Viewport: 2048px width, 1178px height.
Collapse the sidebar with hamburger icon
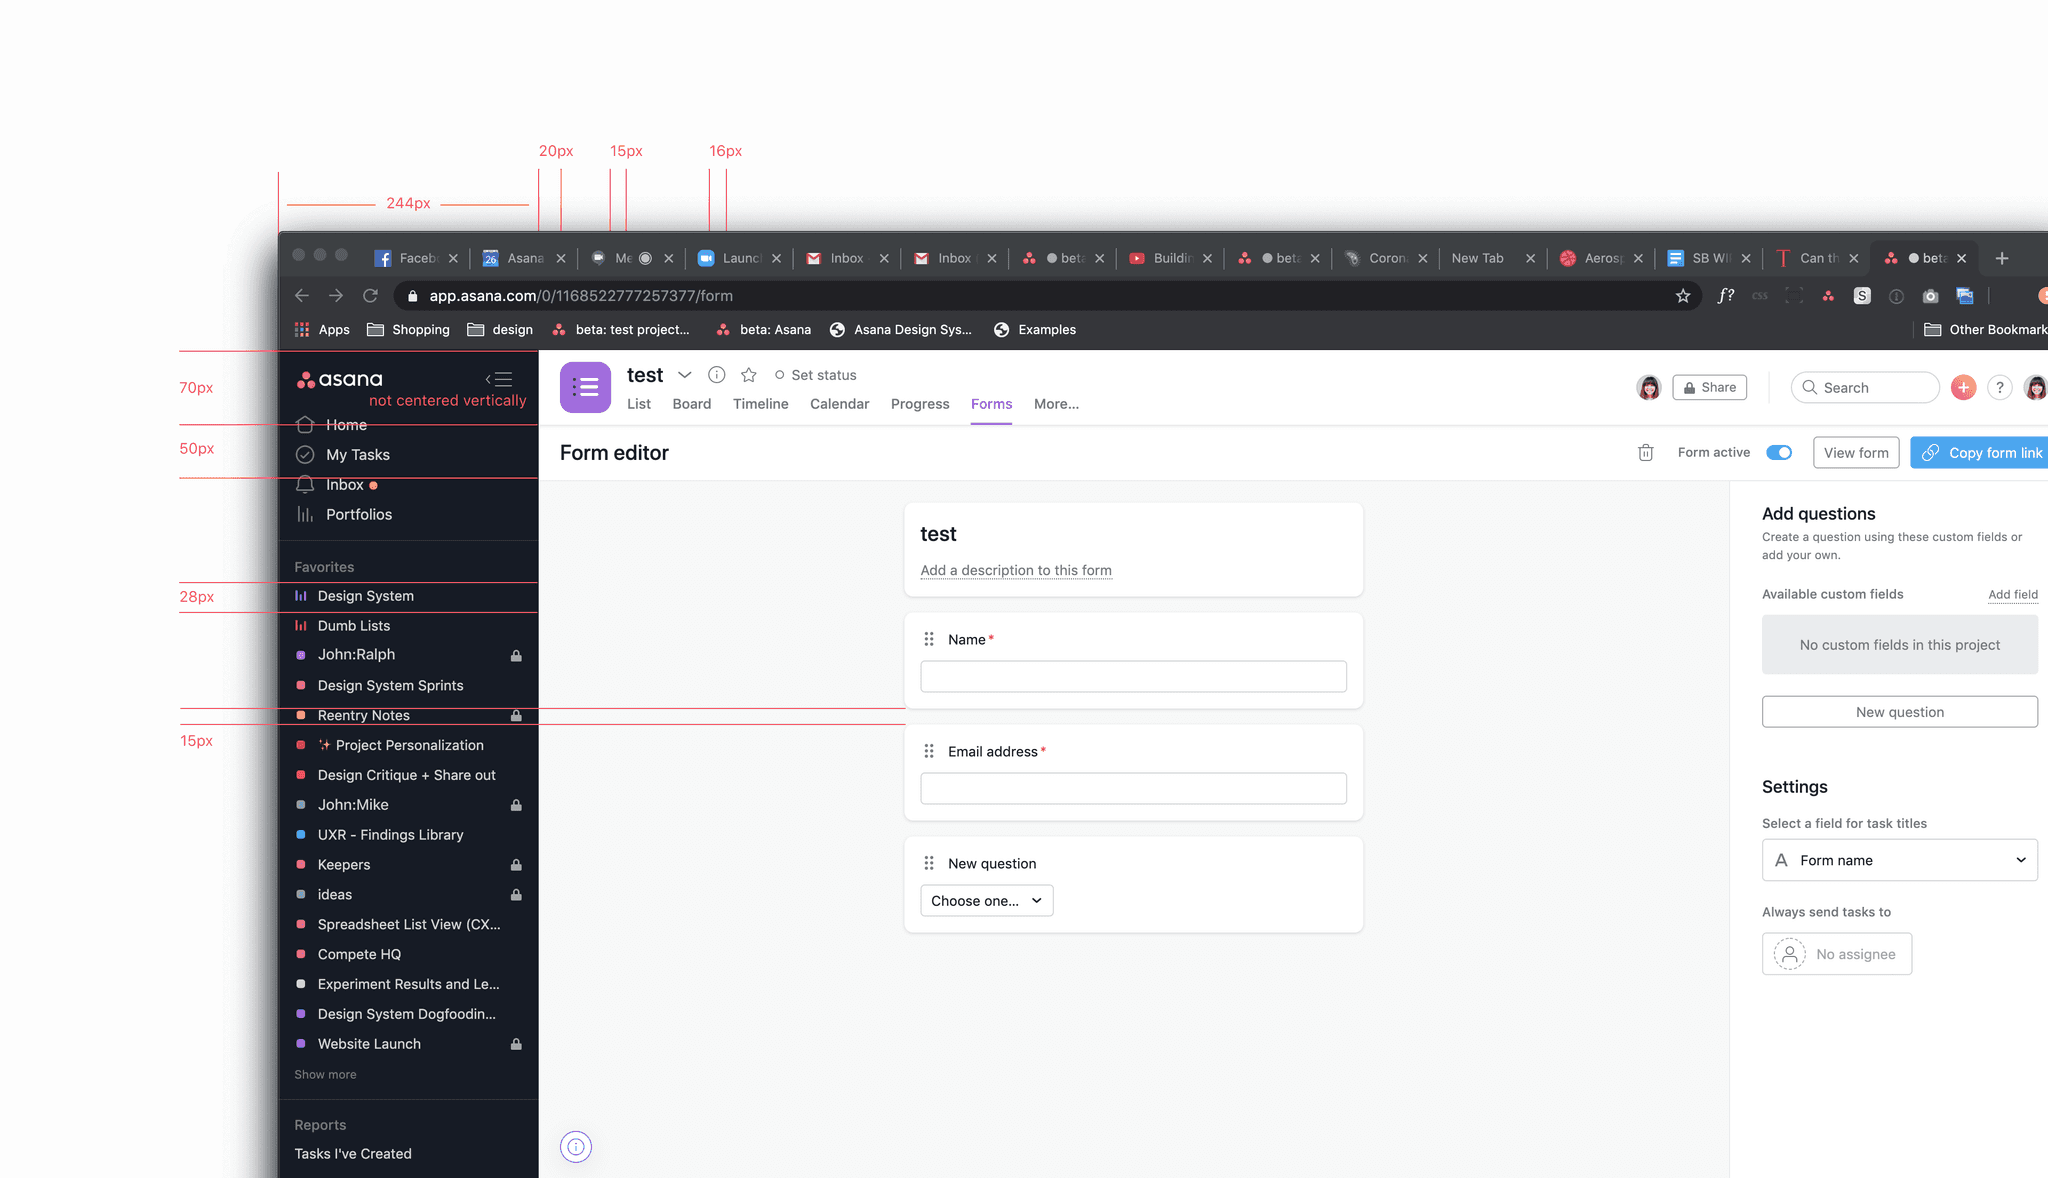(x=499, y=379)
